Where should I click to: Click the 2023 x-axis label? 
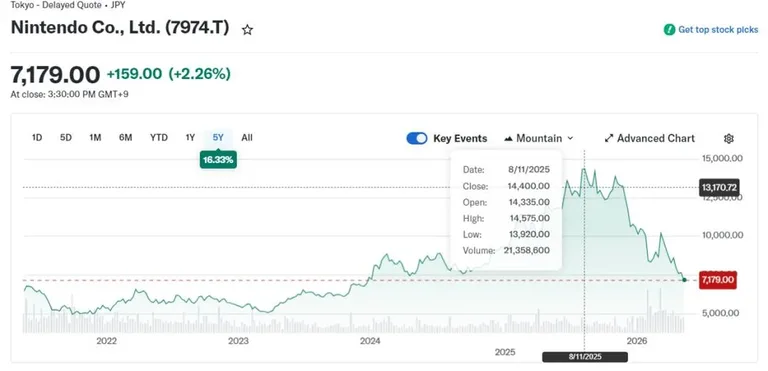238,342
